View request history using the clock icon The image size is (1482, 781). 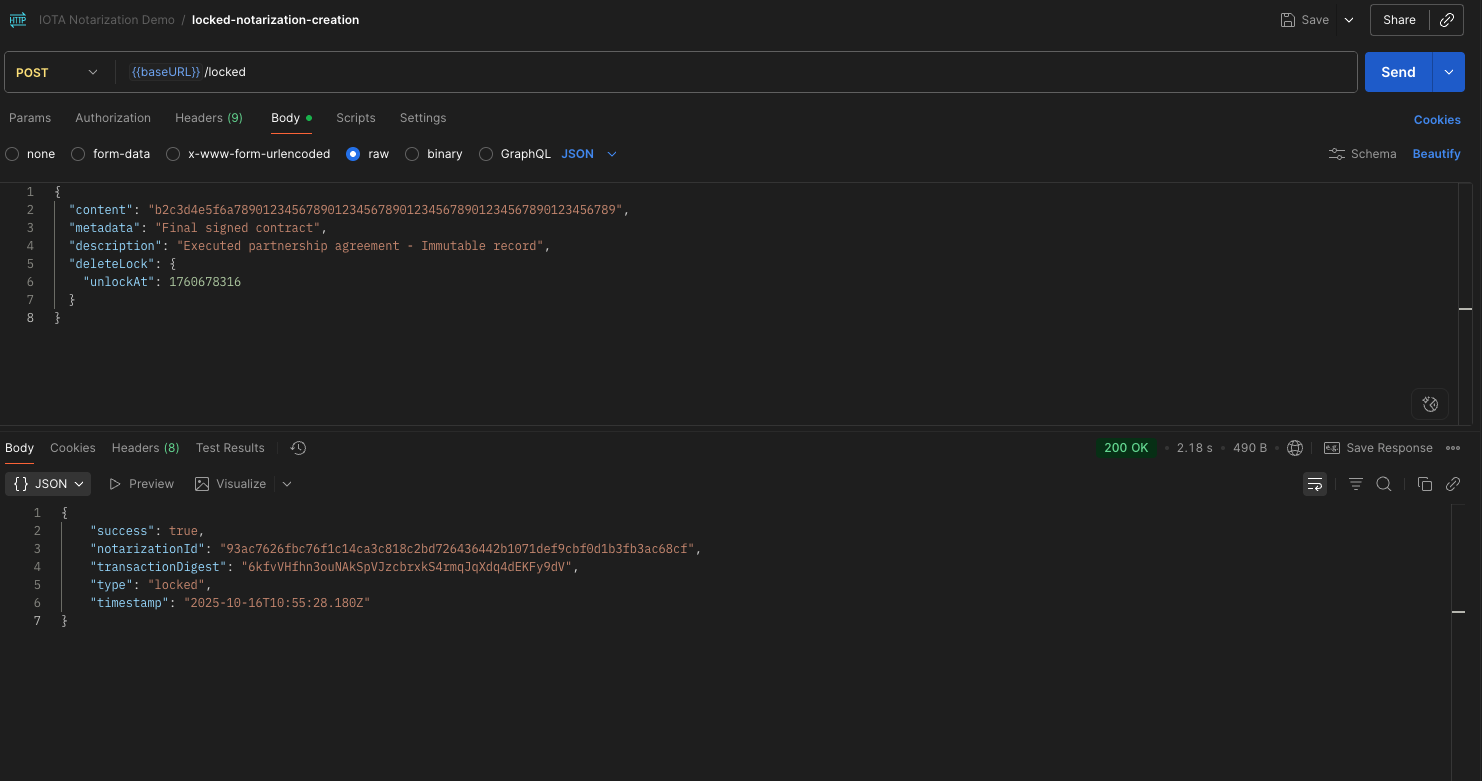[297, 447]
